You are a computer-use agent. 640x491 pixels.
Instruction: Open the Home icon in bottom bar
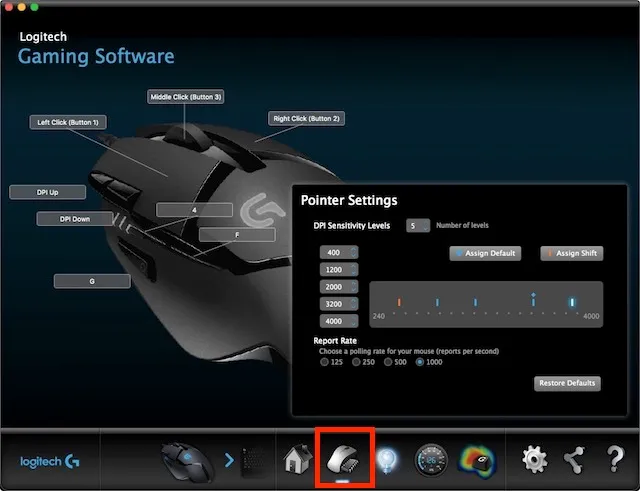297,459
